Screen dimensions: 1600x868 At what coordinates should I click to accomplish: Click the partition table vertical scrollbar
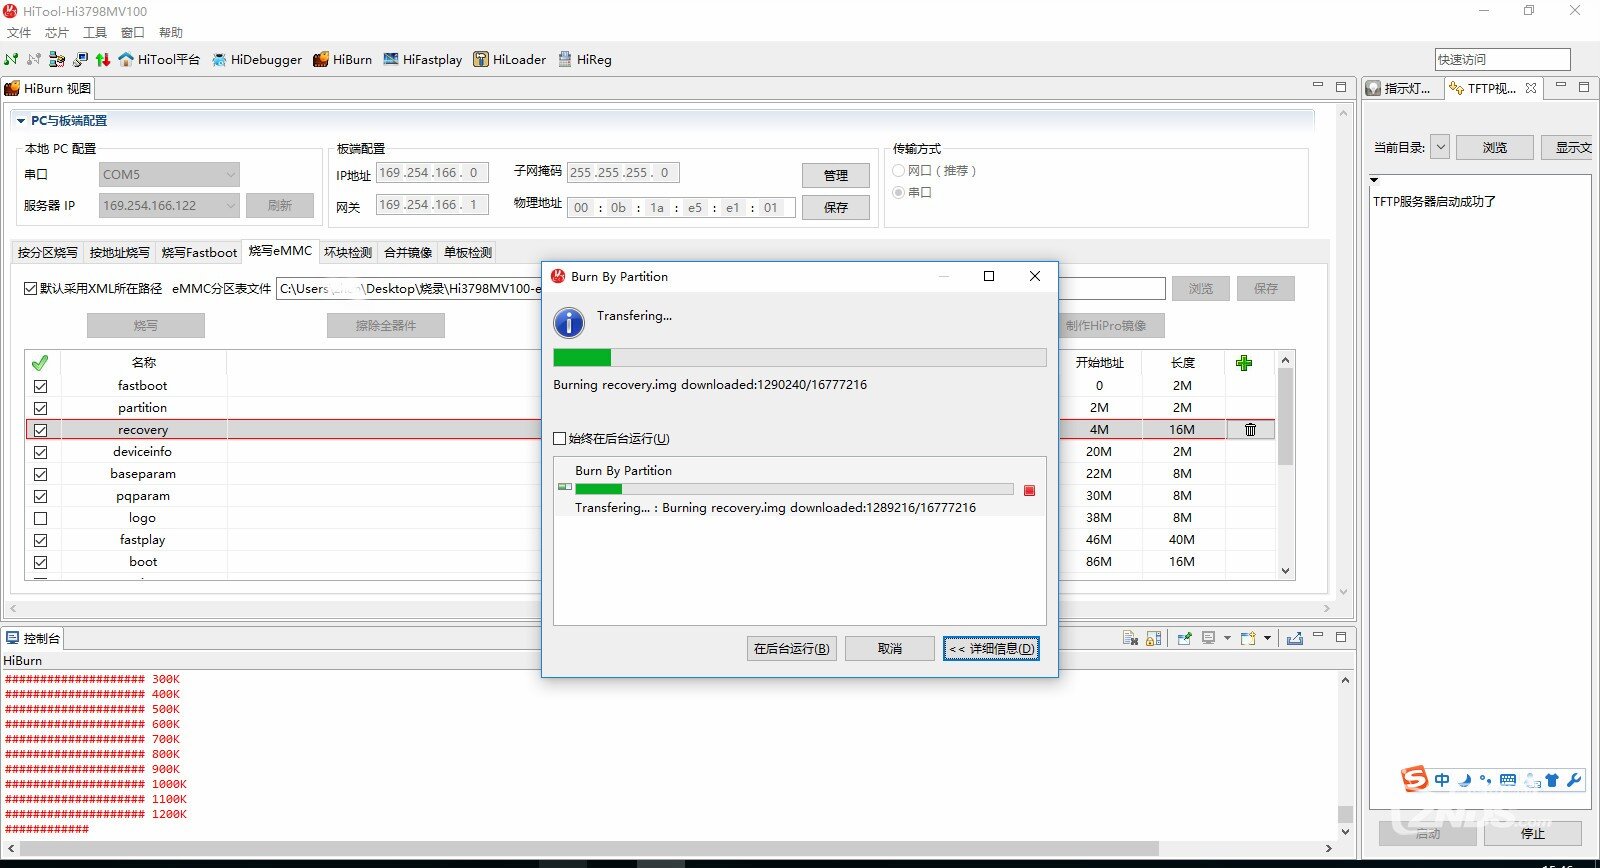pos(1286,465)
